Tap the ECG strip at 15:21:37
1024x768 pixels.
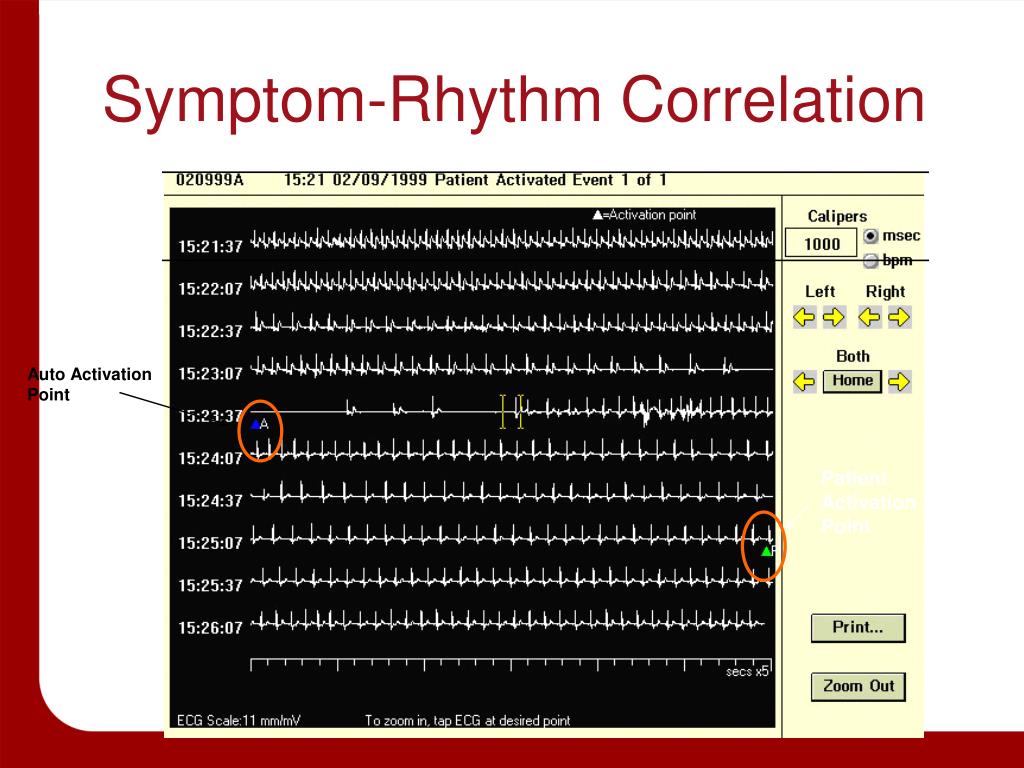pyautogui.click(x=512, y=240)
